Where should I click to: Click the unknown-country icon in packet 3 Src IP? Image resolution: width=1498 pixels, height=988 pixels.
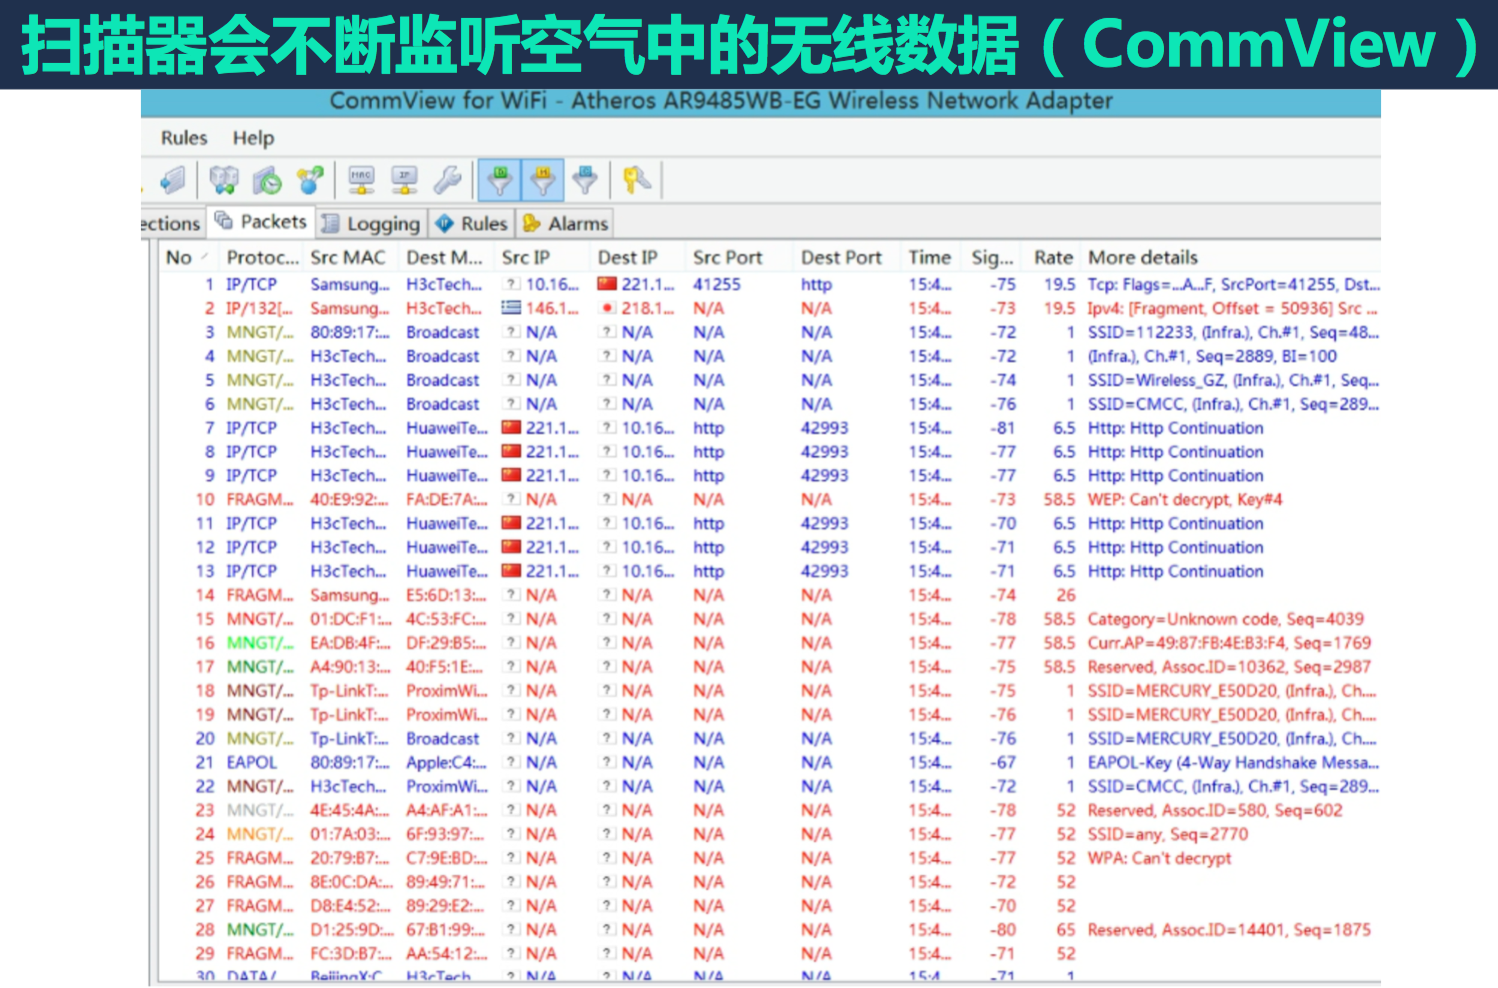click(x=512, y=332)
